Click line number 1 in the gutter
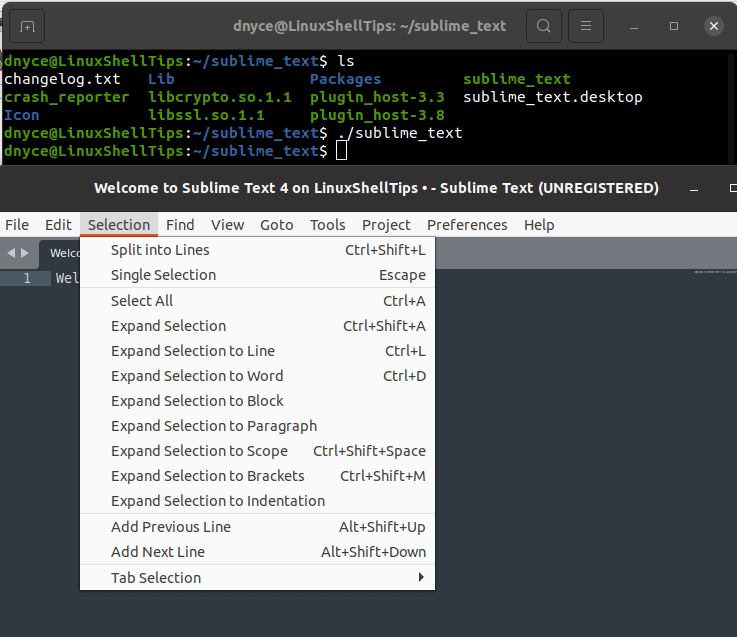This screenshot has width=737, height=637. pos(27,278)
